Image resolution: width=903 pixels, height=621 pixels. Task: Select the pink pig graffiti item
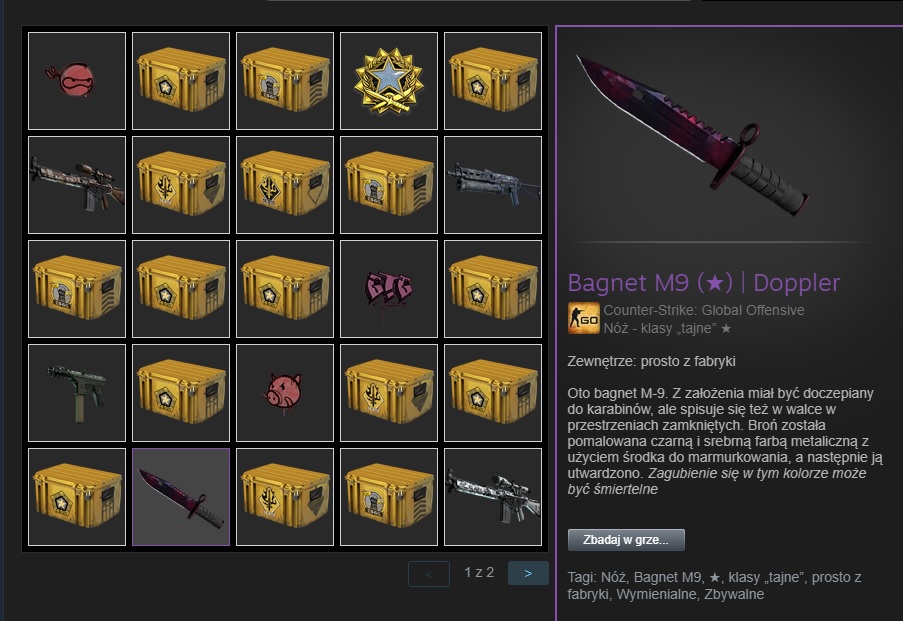pyautogui.click(x=285, y=393)
